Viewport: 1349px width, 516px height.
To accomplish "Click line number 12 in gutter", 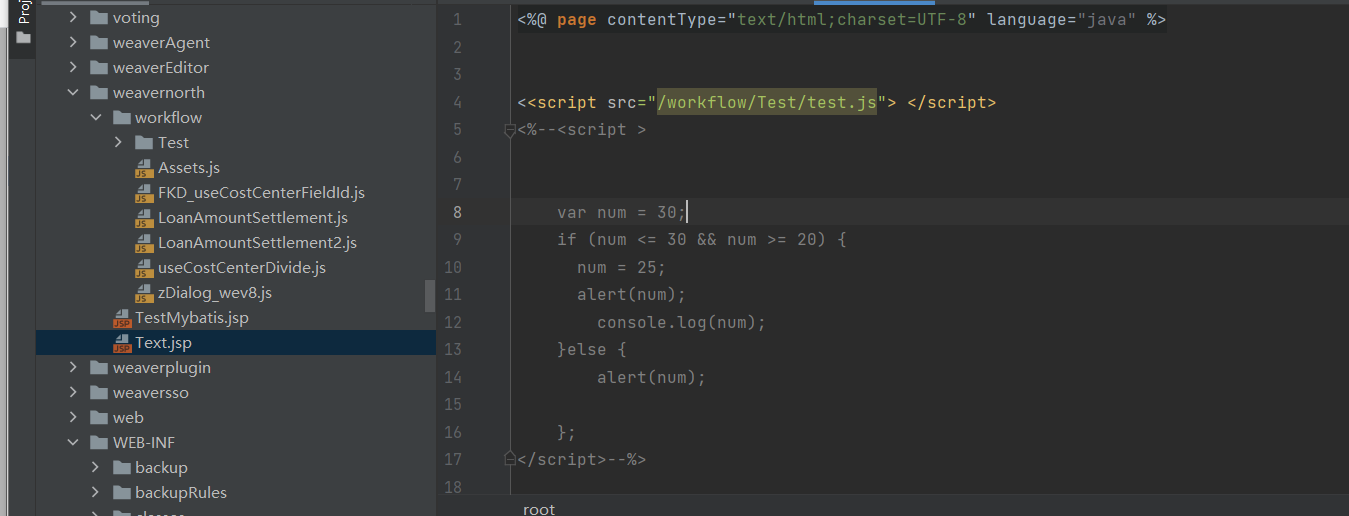I will coord(452,322).
